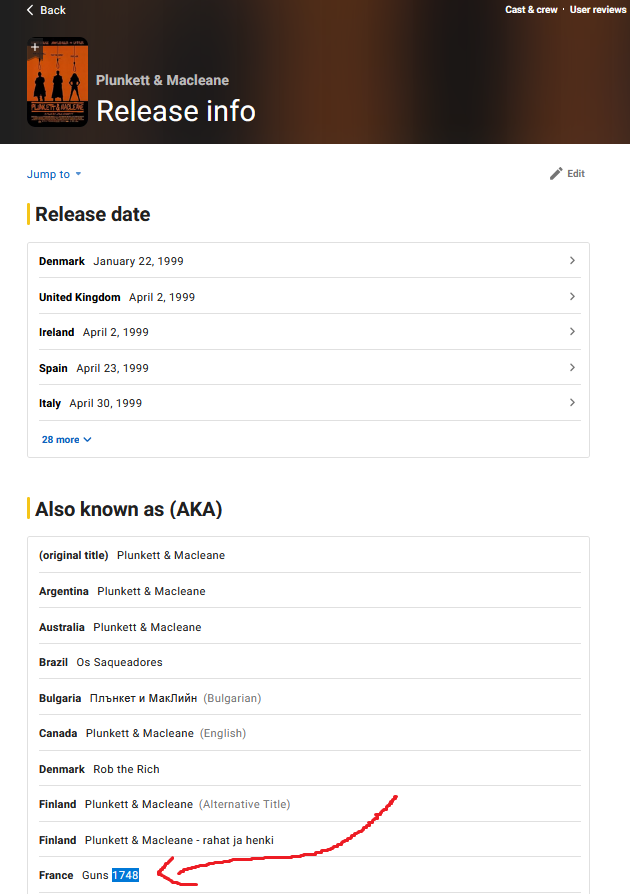Select the Bulgaria Плънкет и МакЛийн title
630x894 pixels.
[143, 698]
